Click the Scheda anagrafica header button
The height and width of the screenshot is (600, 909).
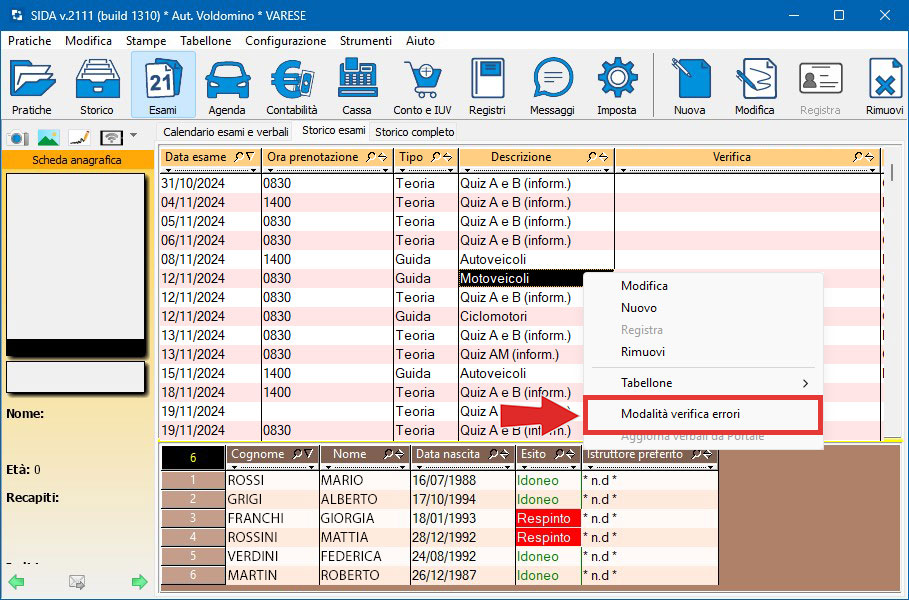tap(77, 160)
